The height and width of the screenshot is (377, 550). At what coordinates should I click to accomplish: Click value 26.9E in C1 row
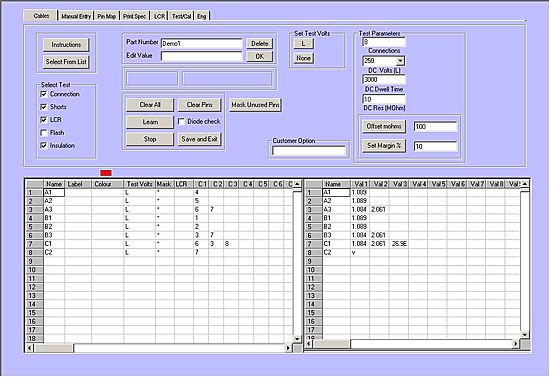coord(399,244)
